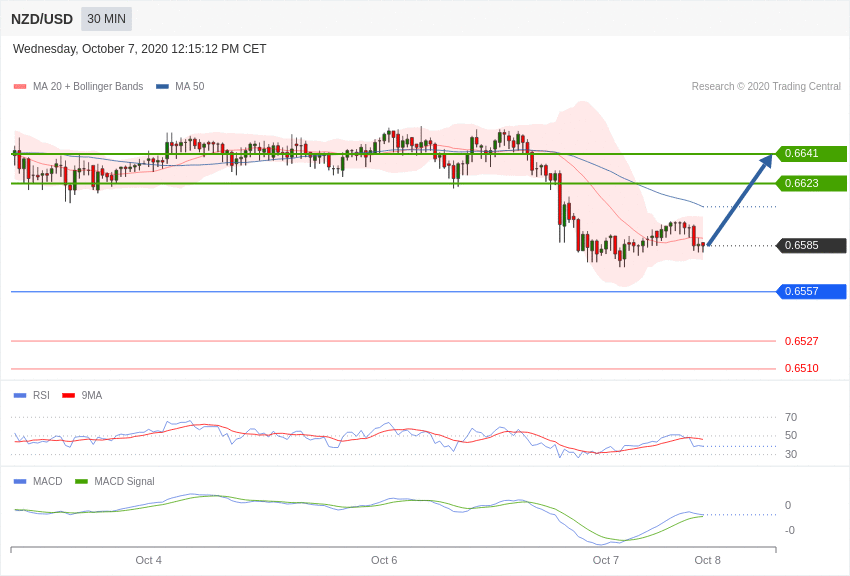
Task: Select the 0.6641 resistance price tag
Action: point(812,153)
